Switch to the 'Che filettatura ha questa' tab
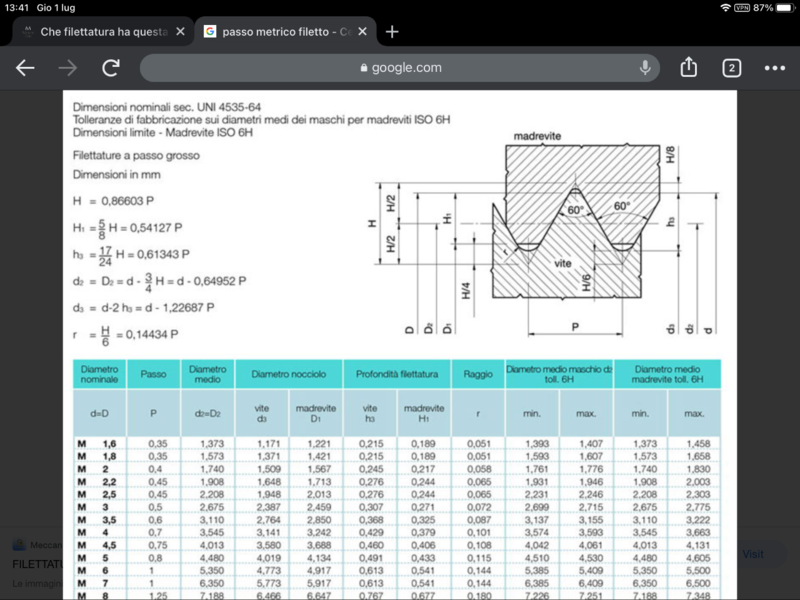Screen dimensions: 800x600 [x=100, y=31]
